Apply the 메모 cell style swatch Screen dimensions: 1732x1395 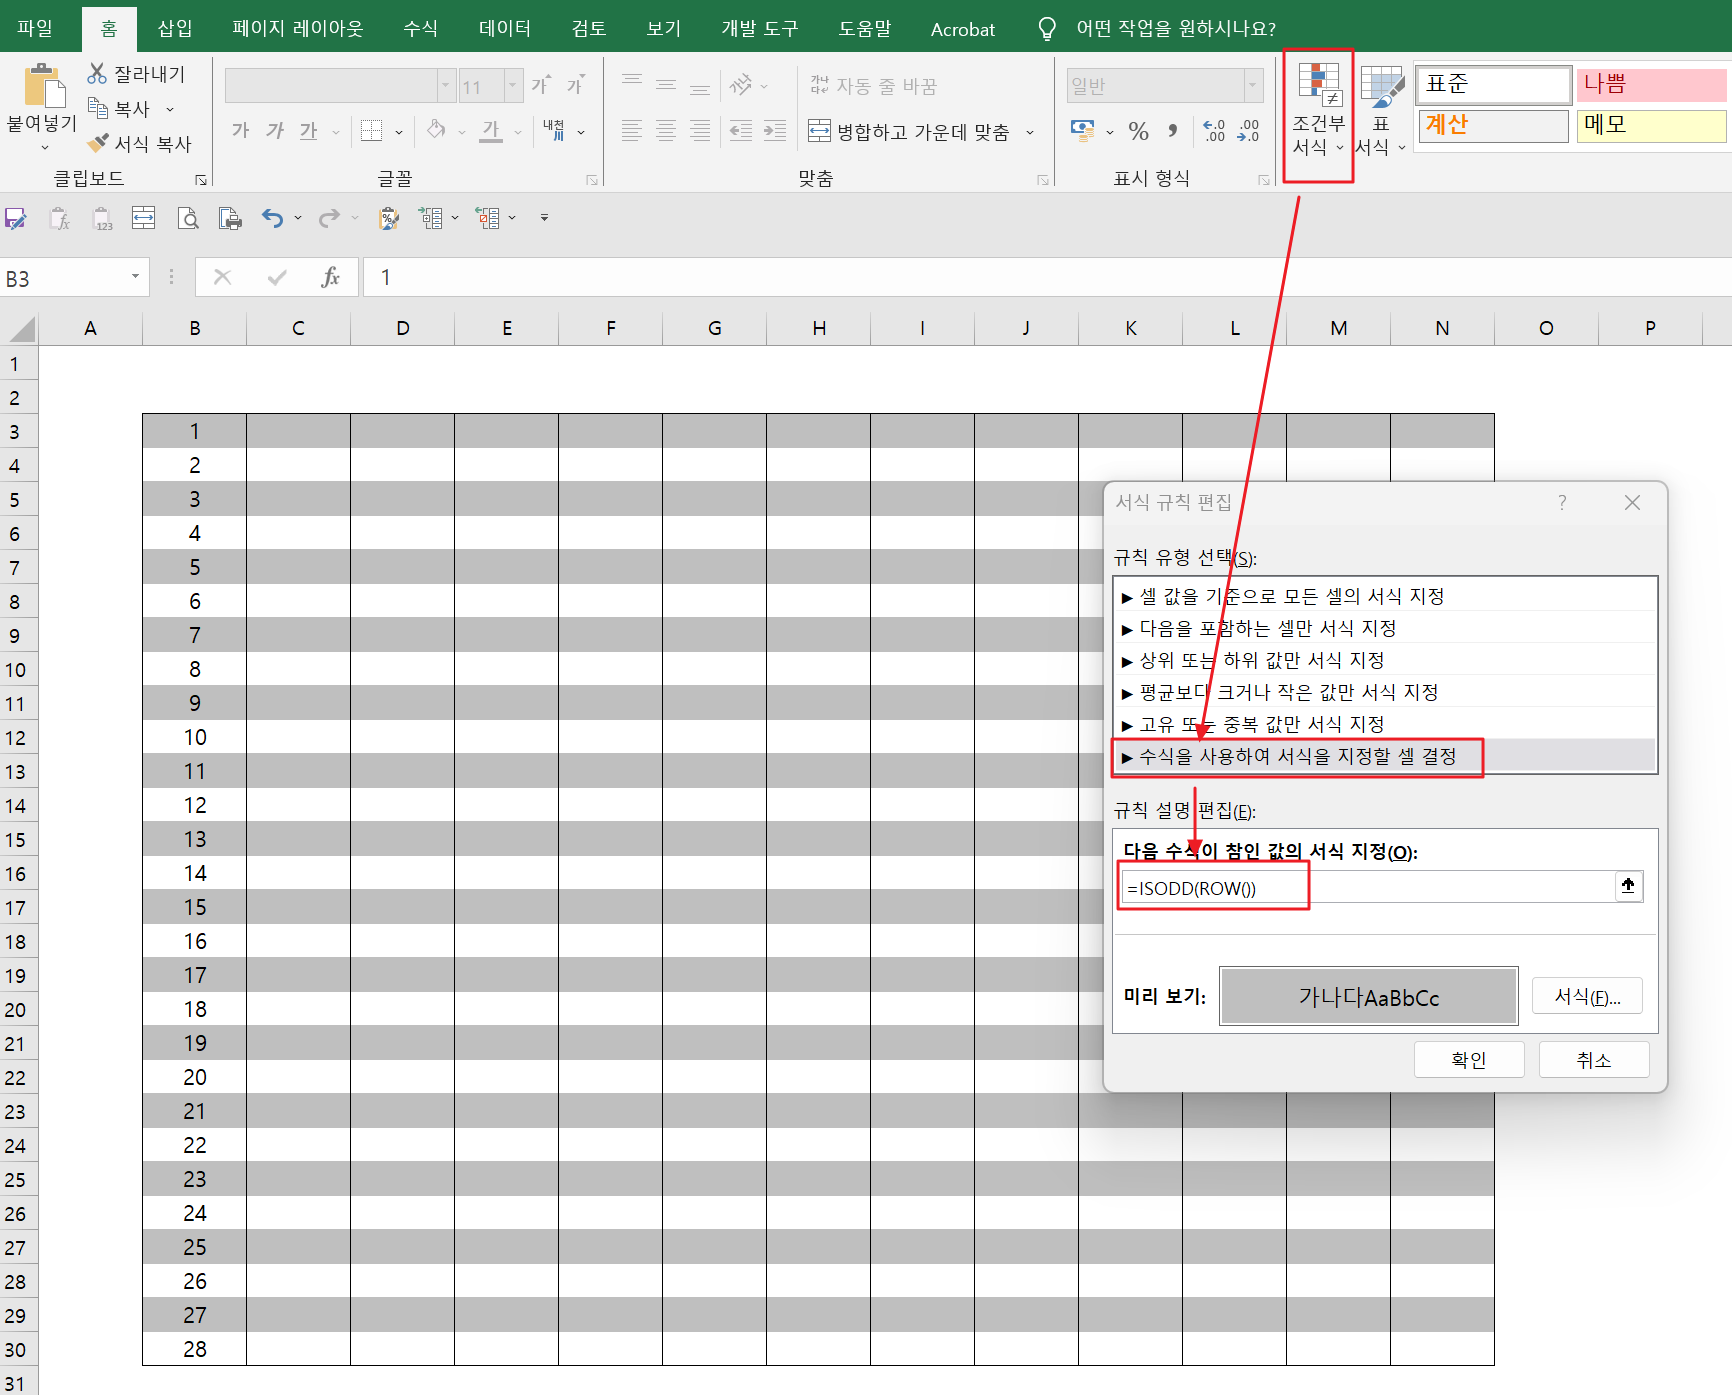tap(1651, 125)
